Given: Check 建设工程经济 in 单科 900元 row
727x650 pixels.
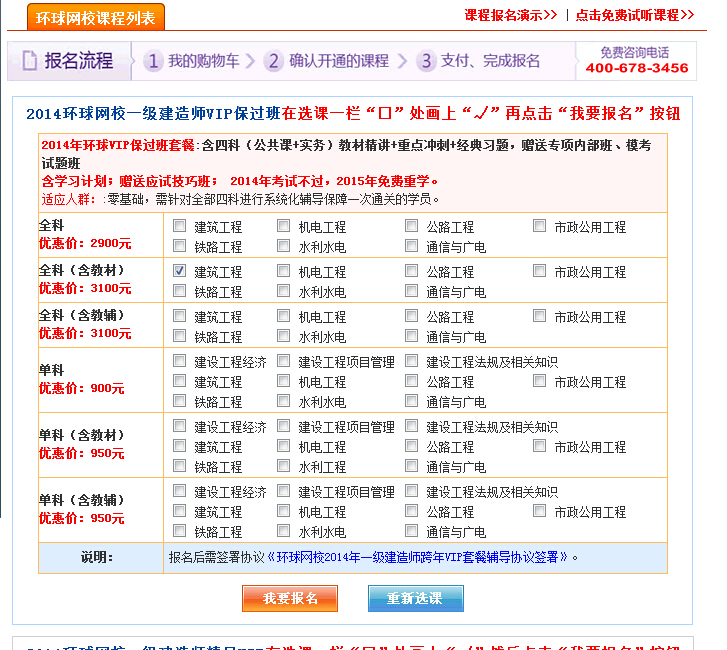Looking at the screenshot, I should click(x=179, y=361).
